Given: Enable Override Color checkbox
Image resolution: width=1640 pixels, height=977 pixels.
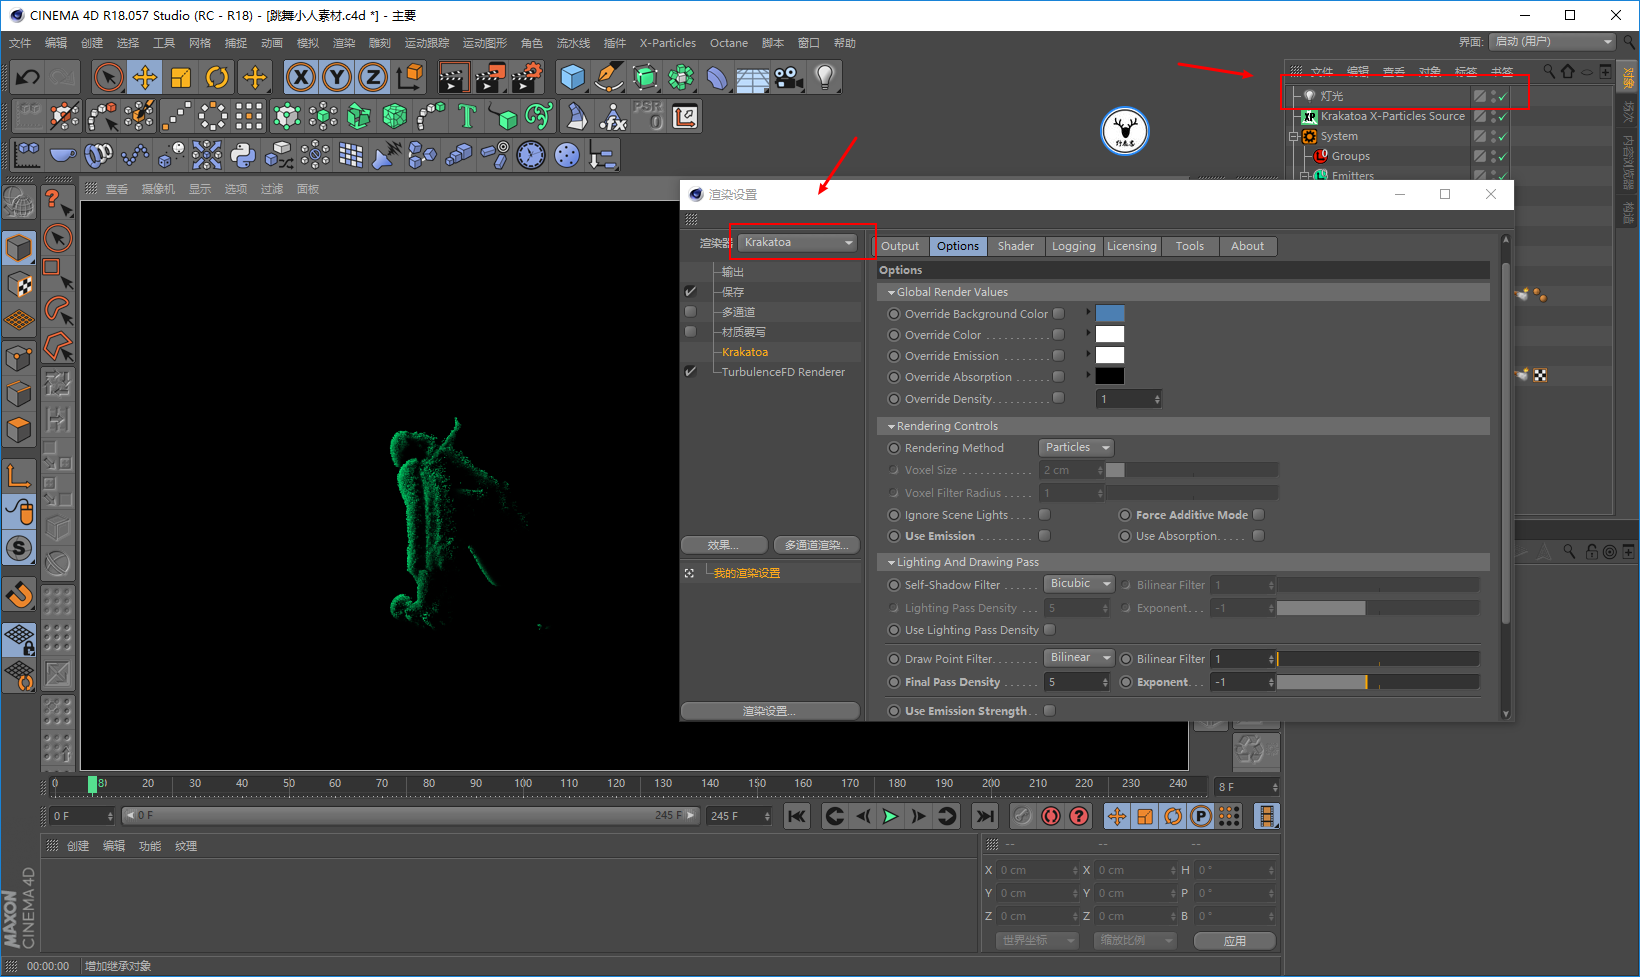Looking at the screenshot, I should pos(1059,334).
